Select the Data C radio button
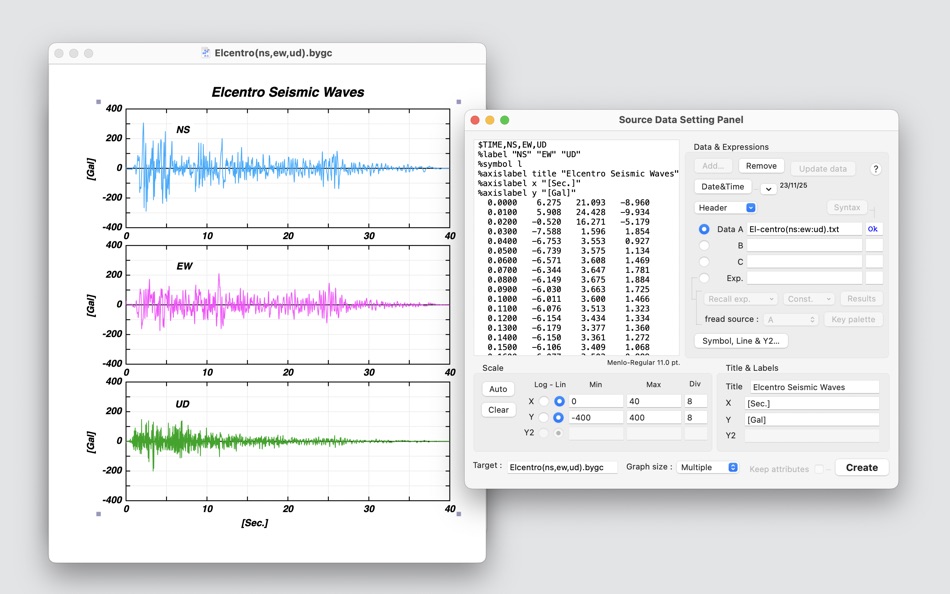This screenshot has height=594, width=950. (704, 262)
